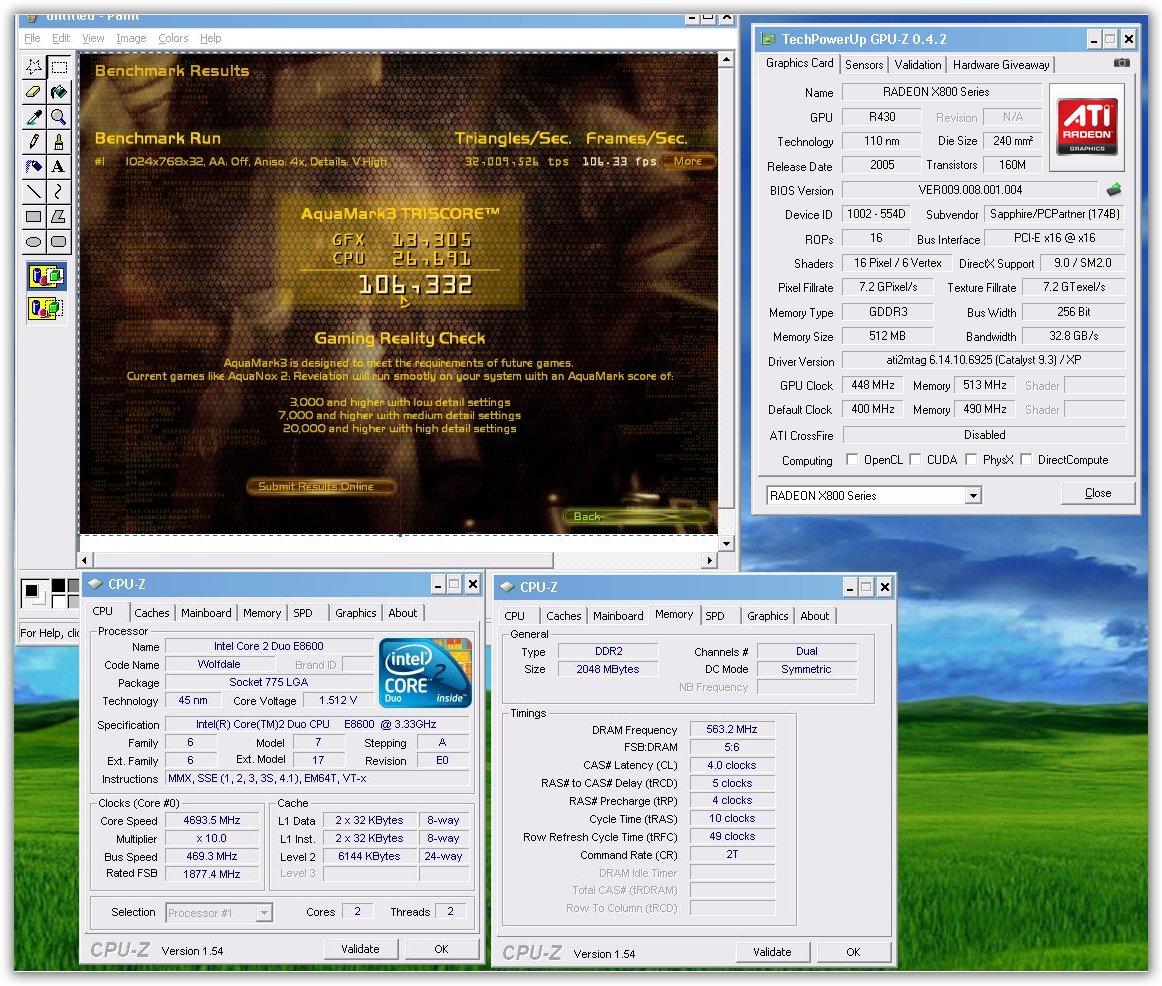Click the ATI Radeon logo in GPU-Z

pos(1086,127)
